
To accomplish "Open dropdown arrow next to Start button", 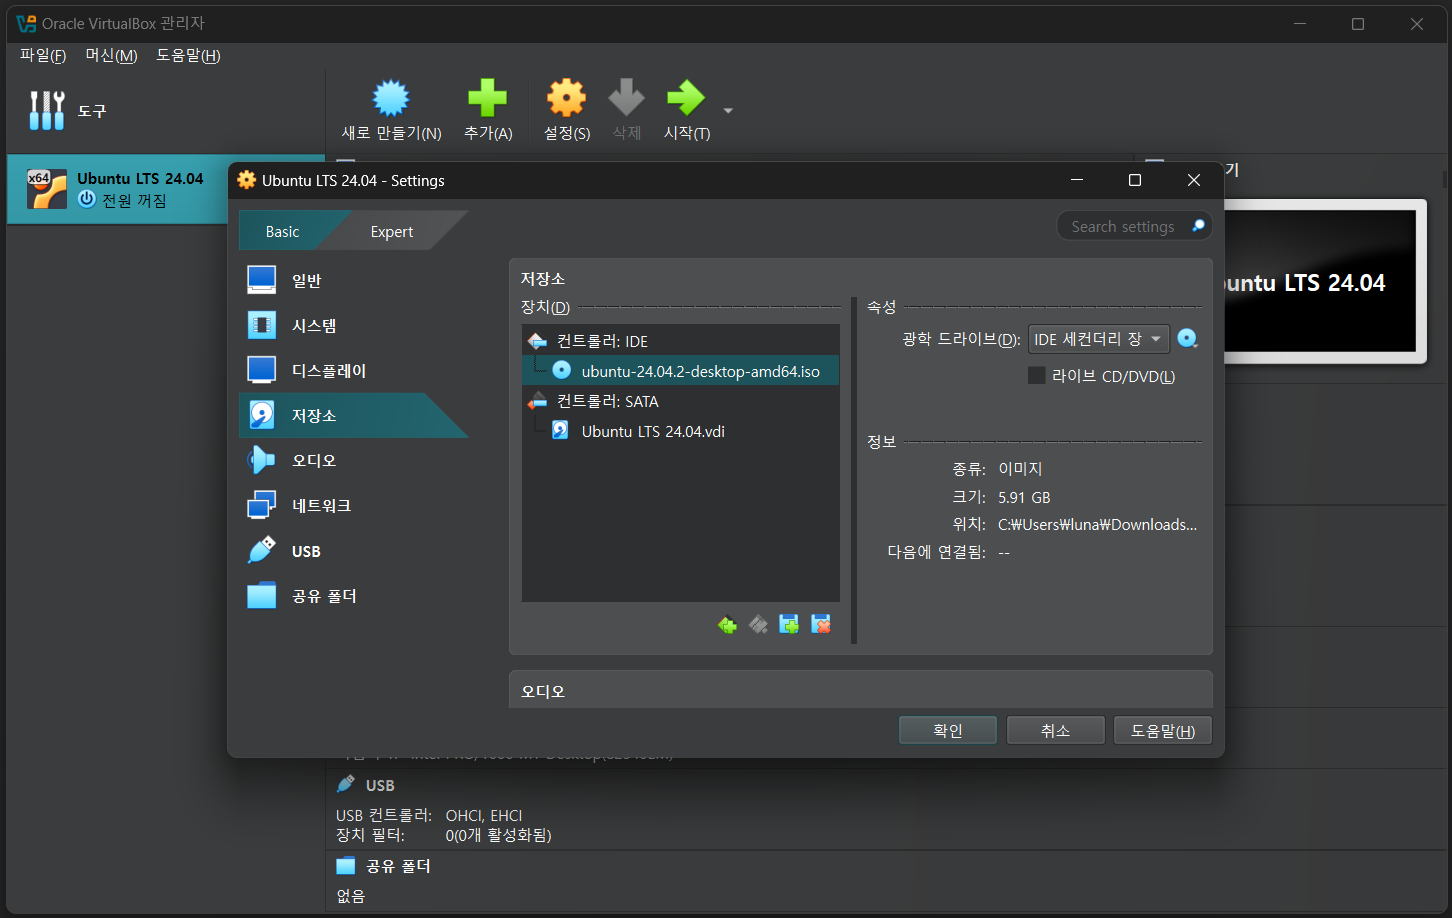I will click(x=728, y=110).
